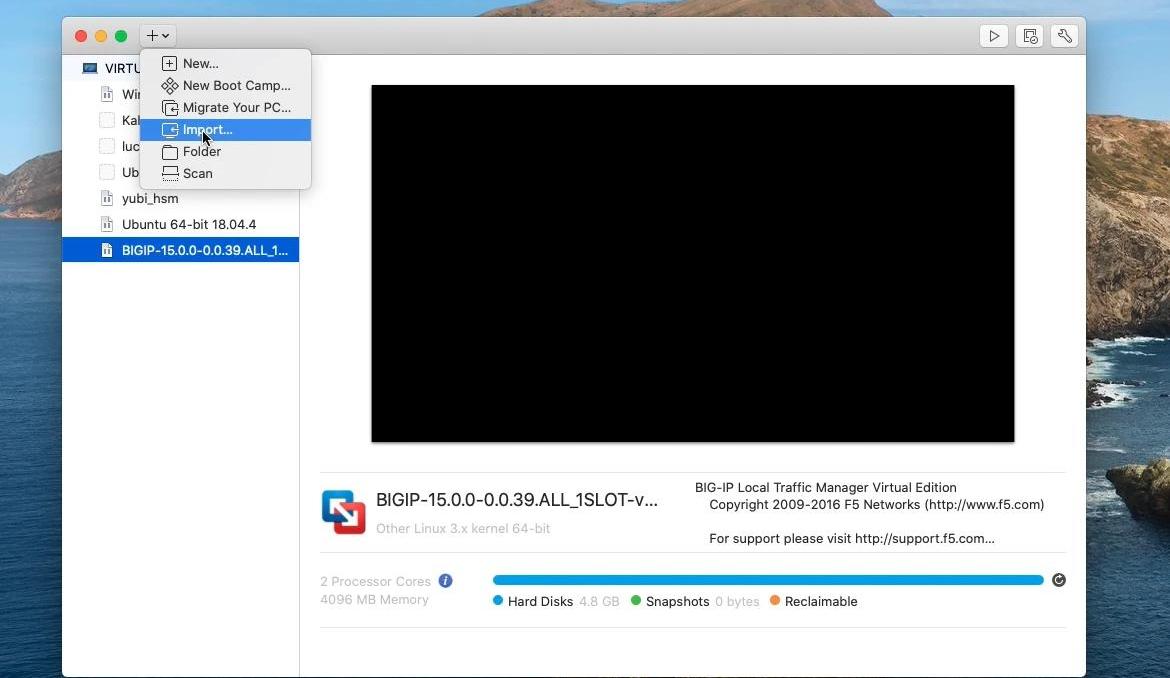Click the Hard Disks legend blue dot
Screen dimensions: 1170x678
[x=498, y=600]
